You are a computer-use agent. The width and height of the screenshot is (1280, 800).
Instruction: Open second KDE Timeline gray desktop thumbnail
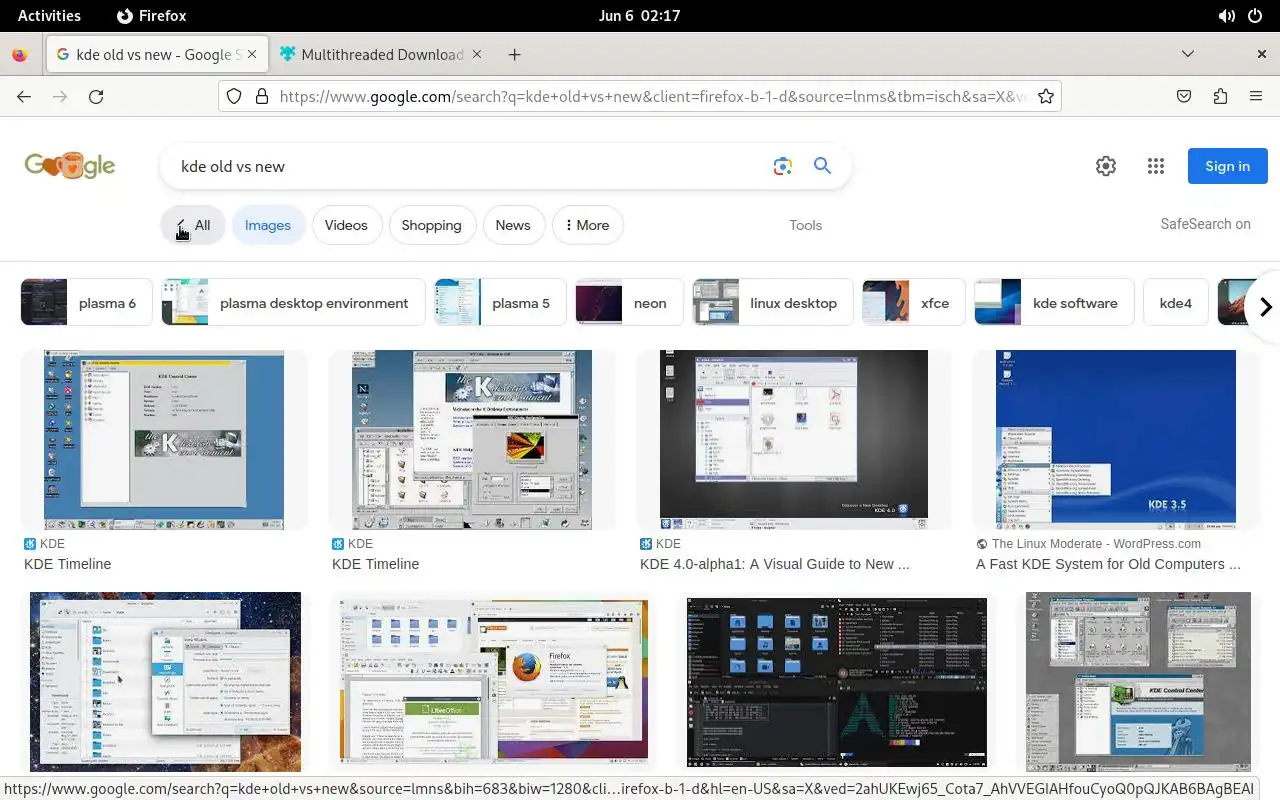pos(472,440)
